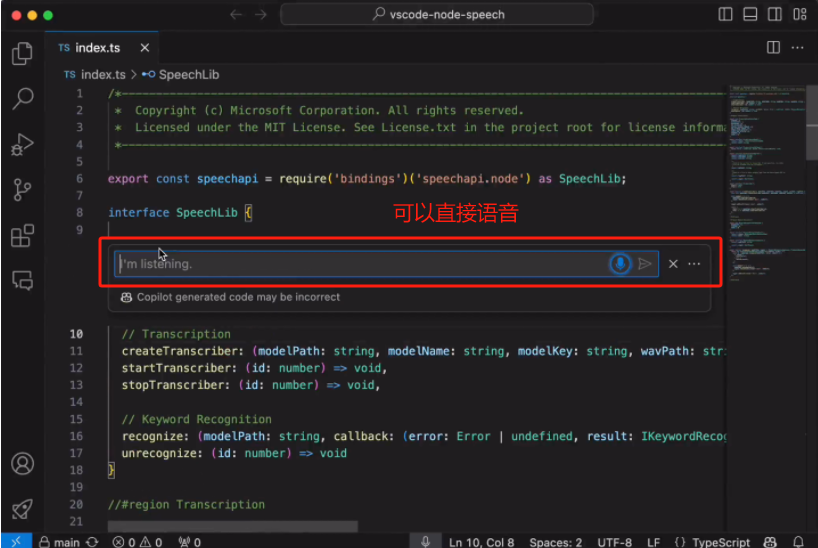The height and width of the screenshot is (548, 818).
Task: Toggle the bottom panel layout button
Action: click(749, 15)
